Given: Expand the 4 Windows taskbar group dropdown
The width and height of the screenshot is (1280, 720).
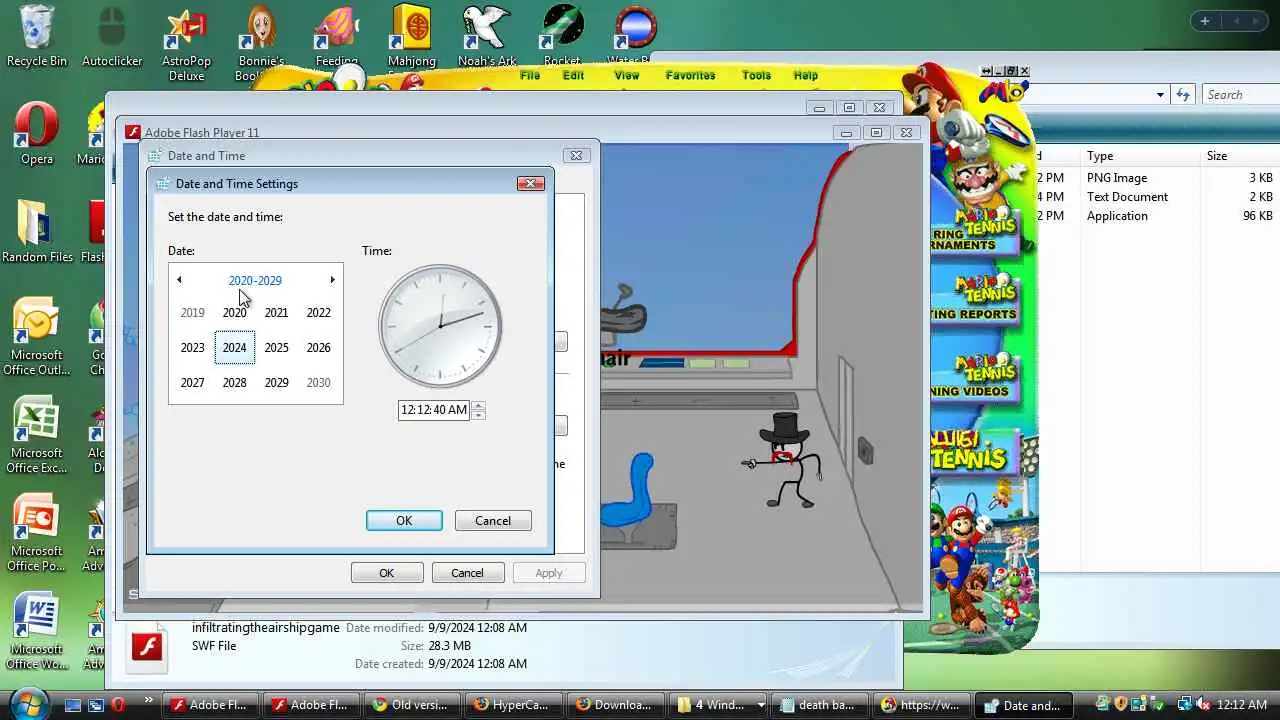Looking at the screenshot, I should click(x=761, y=705).
